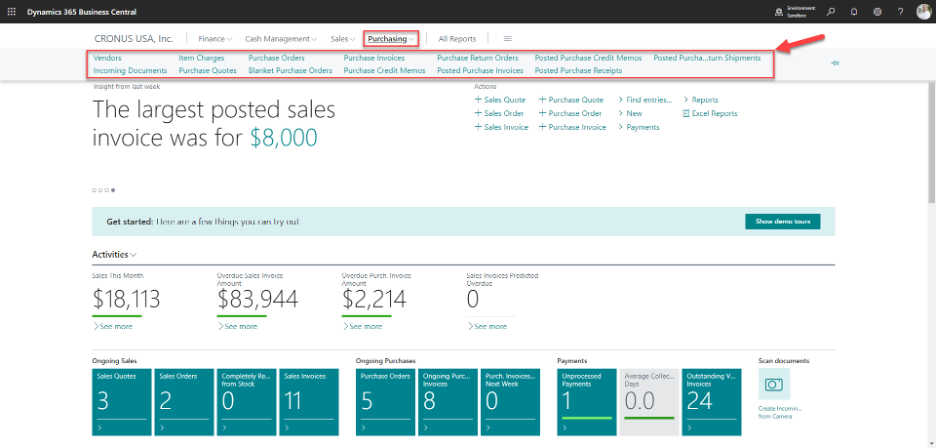The height and width of the screenshot is (448, 936).
Task: Select the fourth headline carousel dot
Action: [x=112, y=189]
